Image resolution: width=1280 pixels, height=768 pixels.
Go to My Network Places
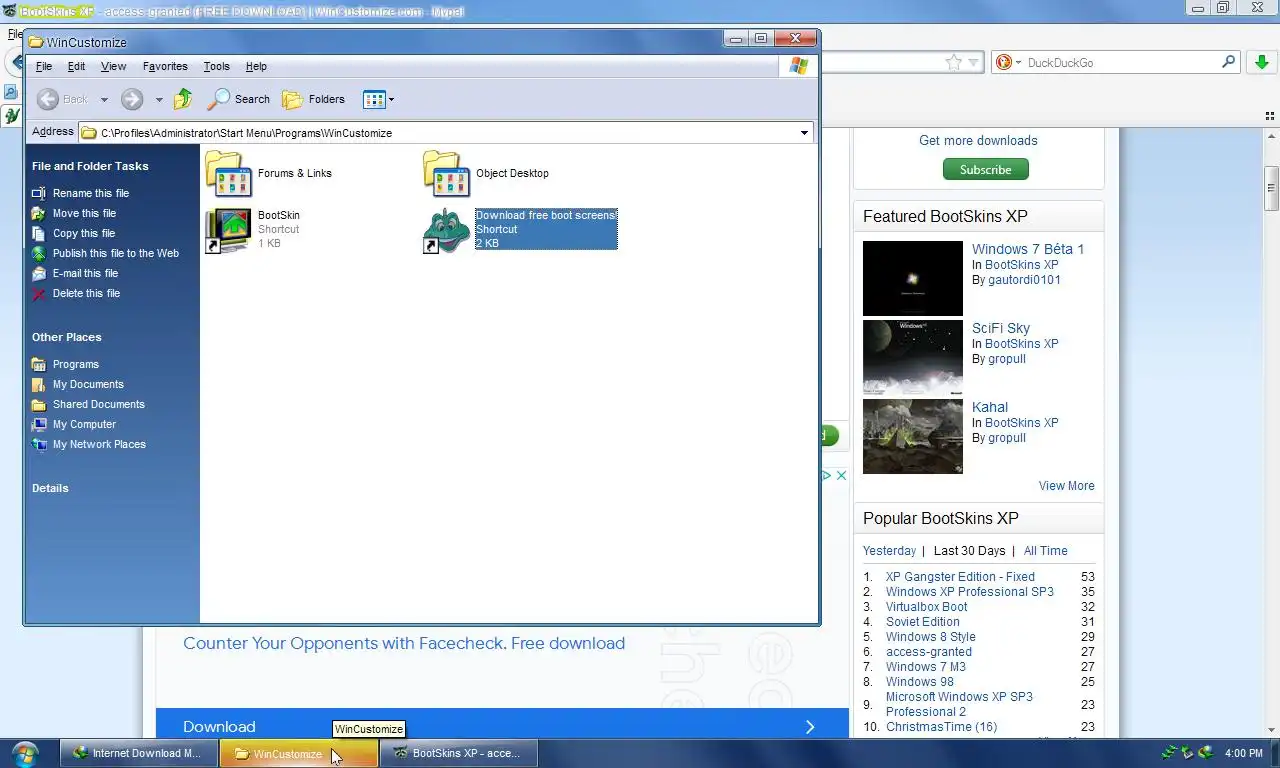(99, 444)
